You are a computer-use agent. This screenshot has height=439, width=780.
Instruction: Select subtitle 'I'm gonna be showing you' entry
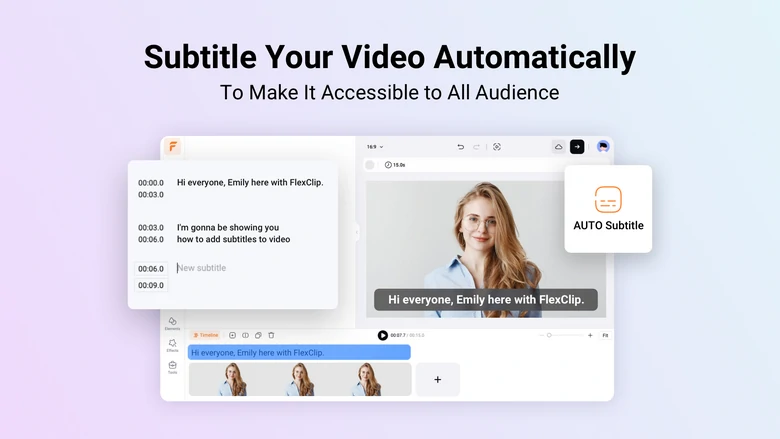228,227
